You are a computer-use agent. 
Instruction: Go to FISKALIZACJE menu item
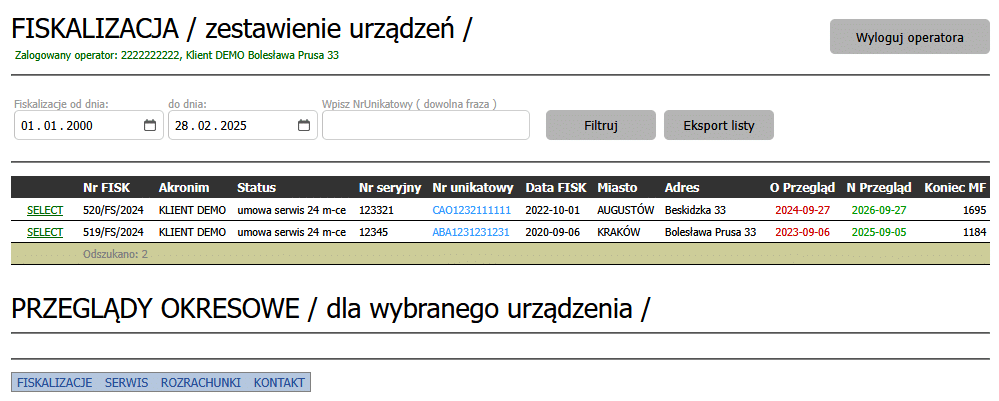point(55,383)
